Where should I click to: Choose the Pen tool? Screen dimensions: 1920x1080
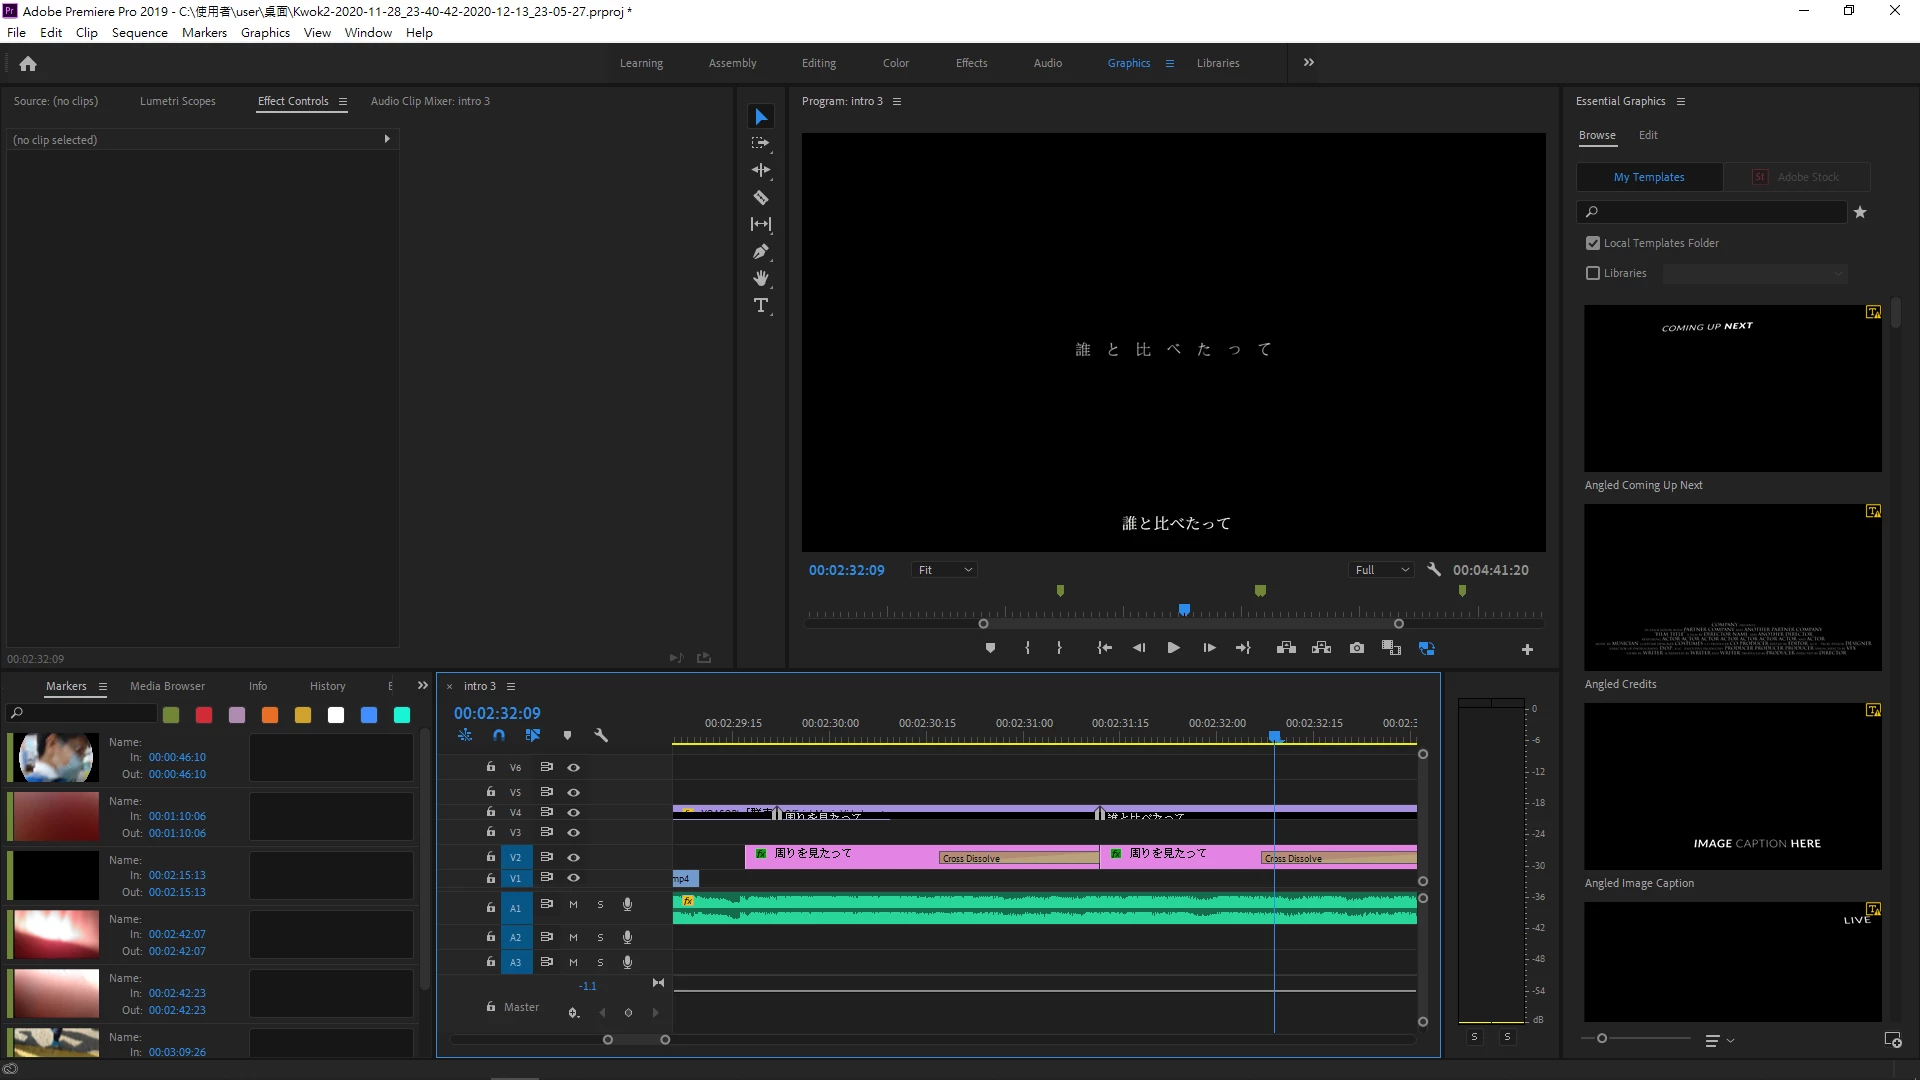click(761, 252)
